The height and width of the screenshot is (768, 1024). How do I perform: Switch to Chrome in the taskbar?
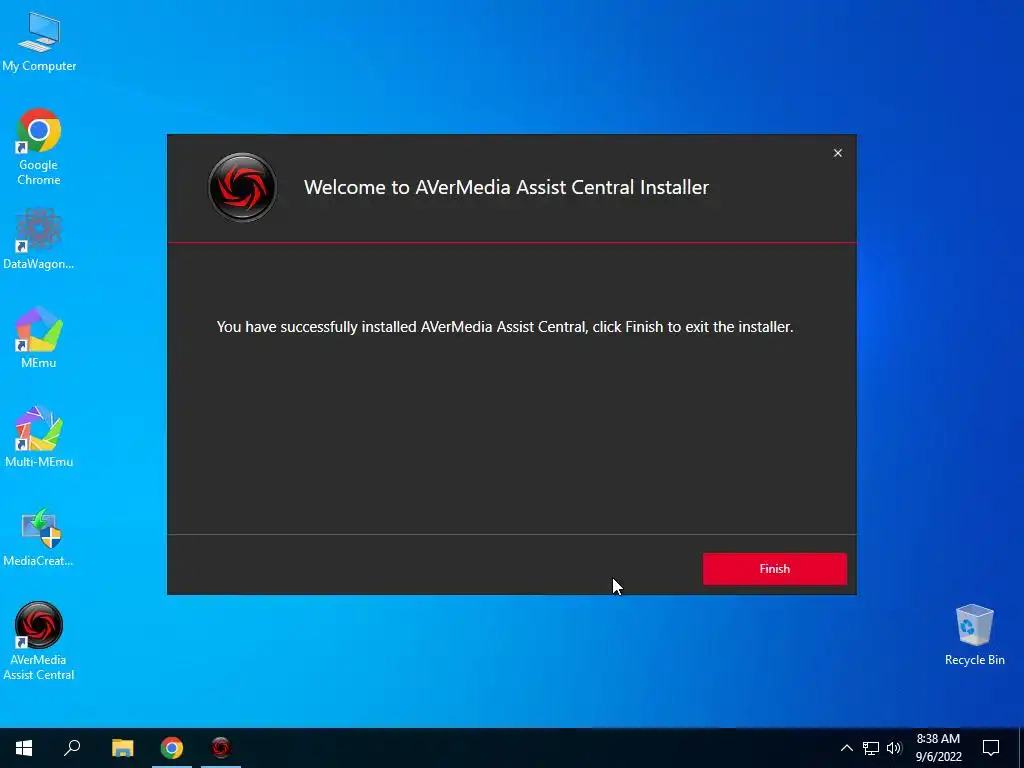coord(172,748)
